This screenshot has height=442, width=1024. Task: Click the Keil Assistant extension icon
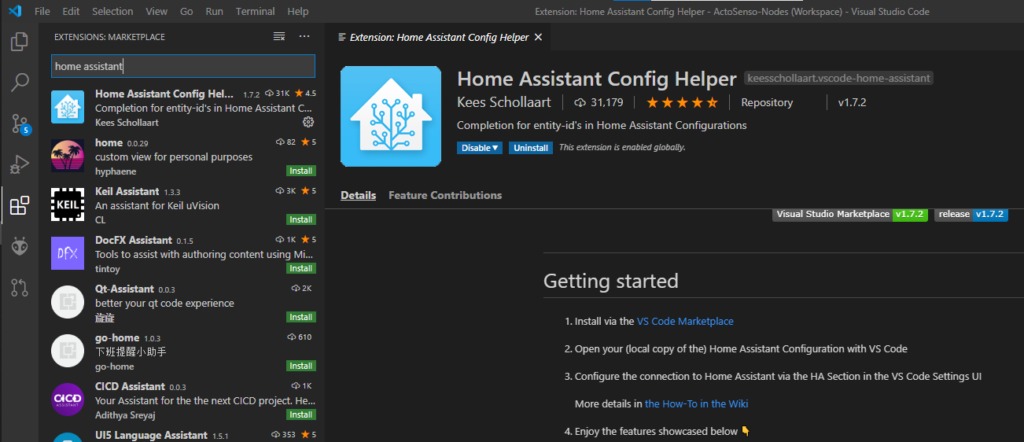(x=68, y=204)
